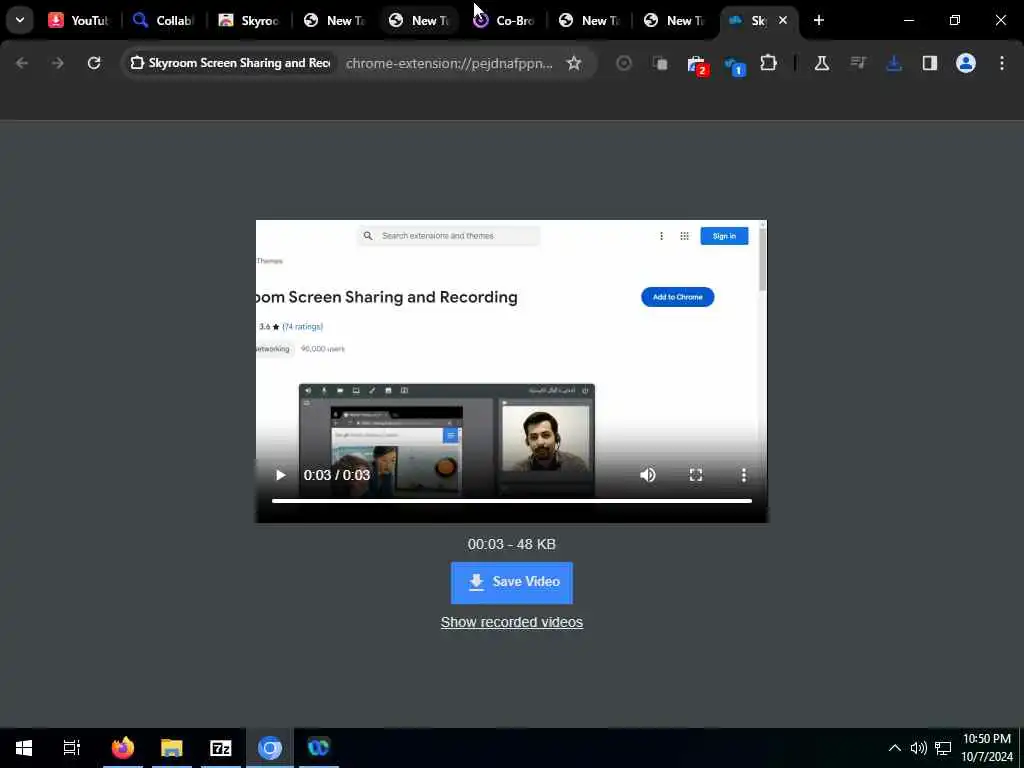Open Chrome downloads icon
Image resolution: width=1024 pixels, height=768 pixels.
tap(894, 63)
